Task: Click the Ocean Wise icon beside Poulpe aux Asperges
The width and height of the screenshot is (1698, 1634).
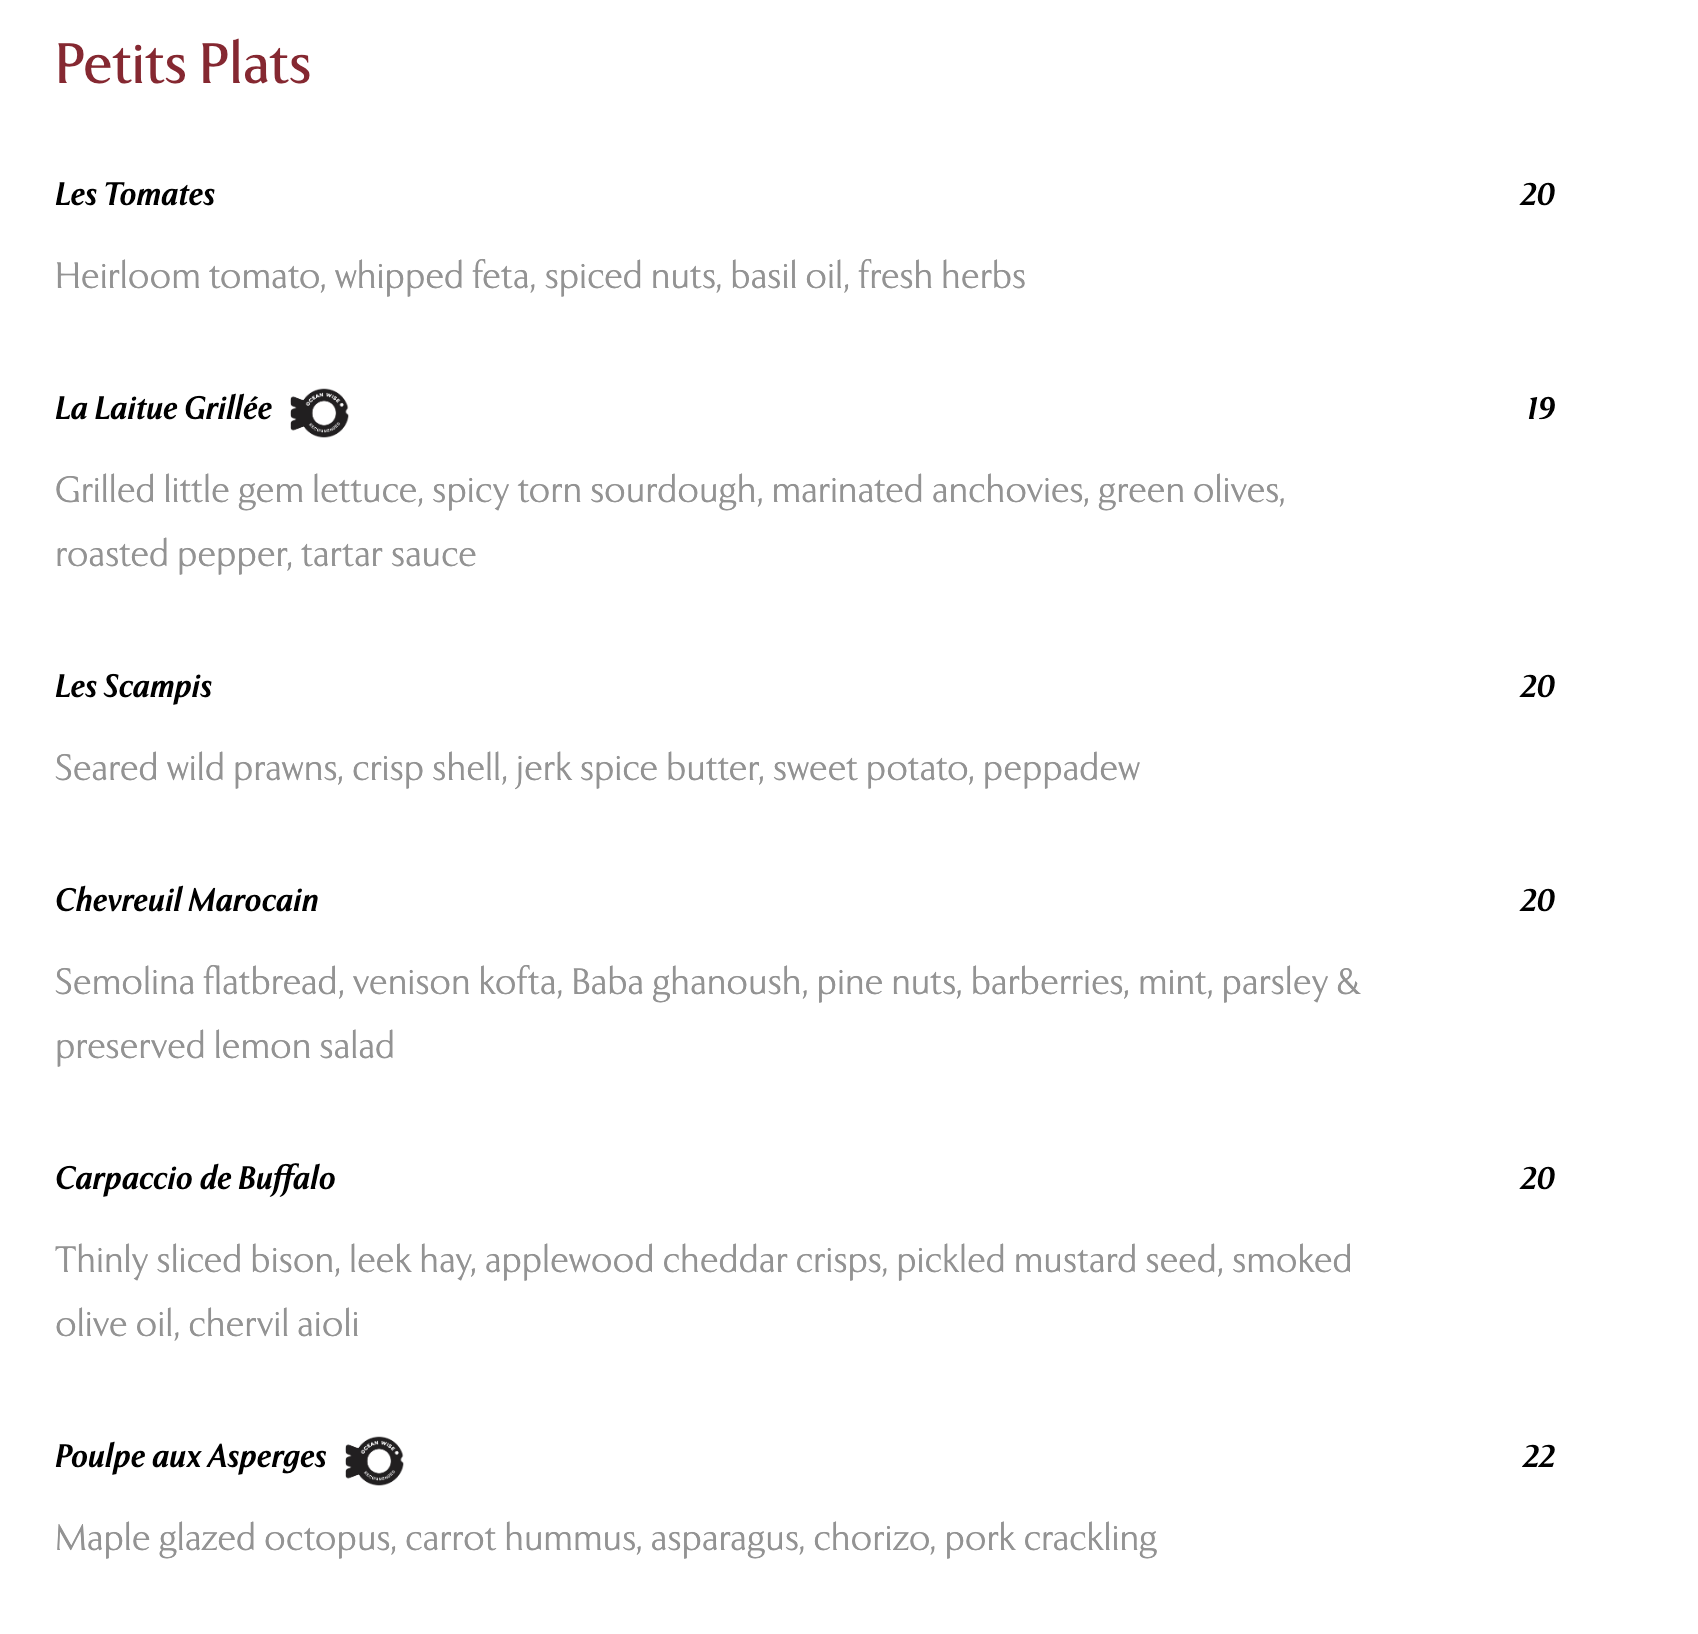Action: 374,1461
